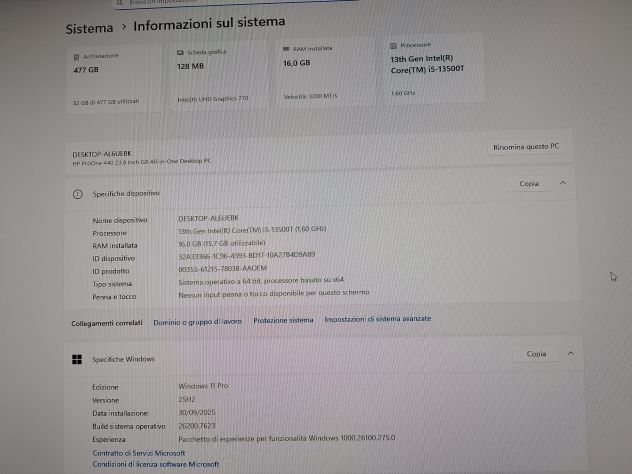Select the 26200.7623 build value
Viewport: 632px width, 474px height.
(x=197, y=426)
